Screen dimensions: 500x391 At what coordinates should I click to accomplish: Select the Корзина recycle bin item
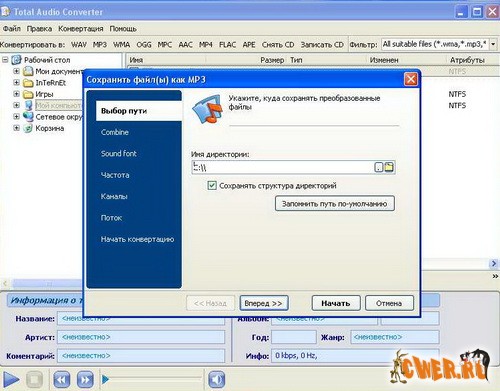50,128
